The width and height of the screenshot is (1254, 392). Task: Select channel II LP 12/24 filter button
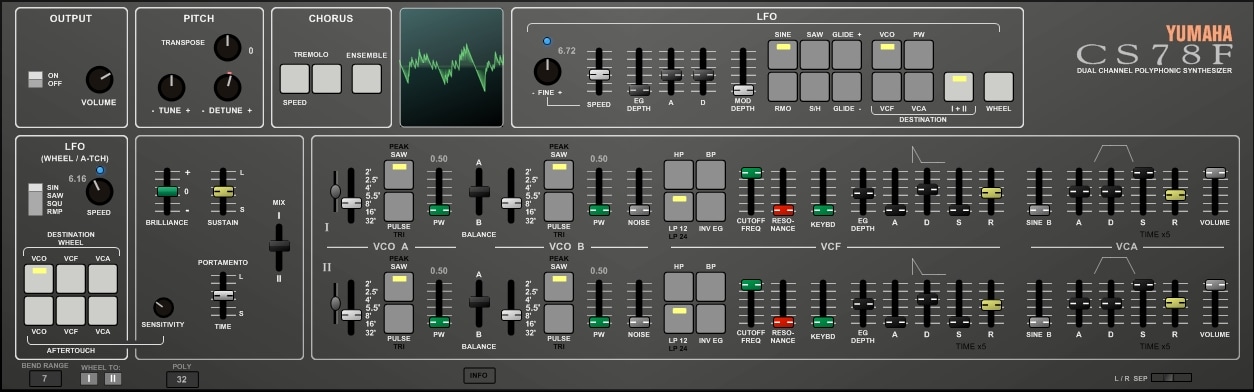pyautogui.click(x=679, y=318)
